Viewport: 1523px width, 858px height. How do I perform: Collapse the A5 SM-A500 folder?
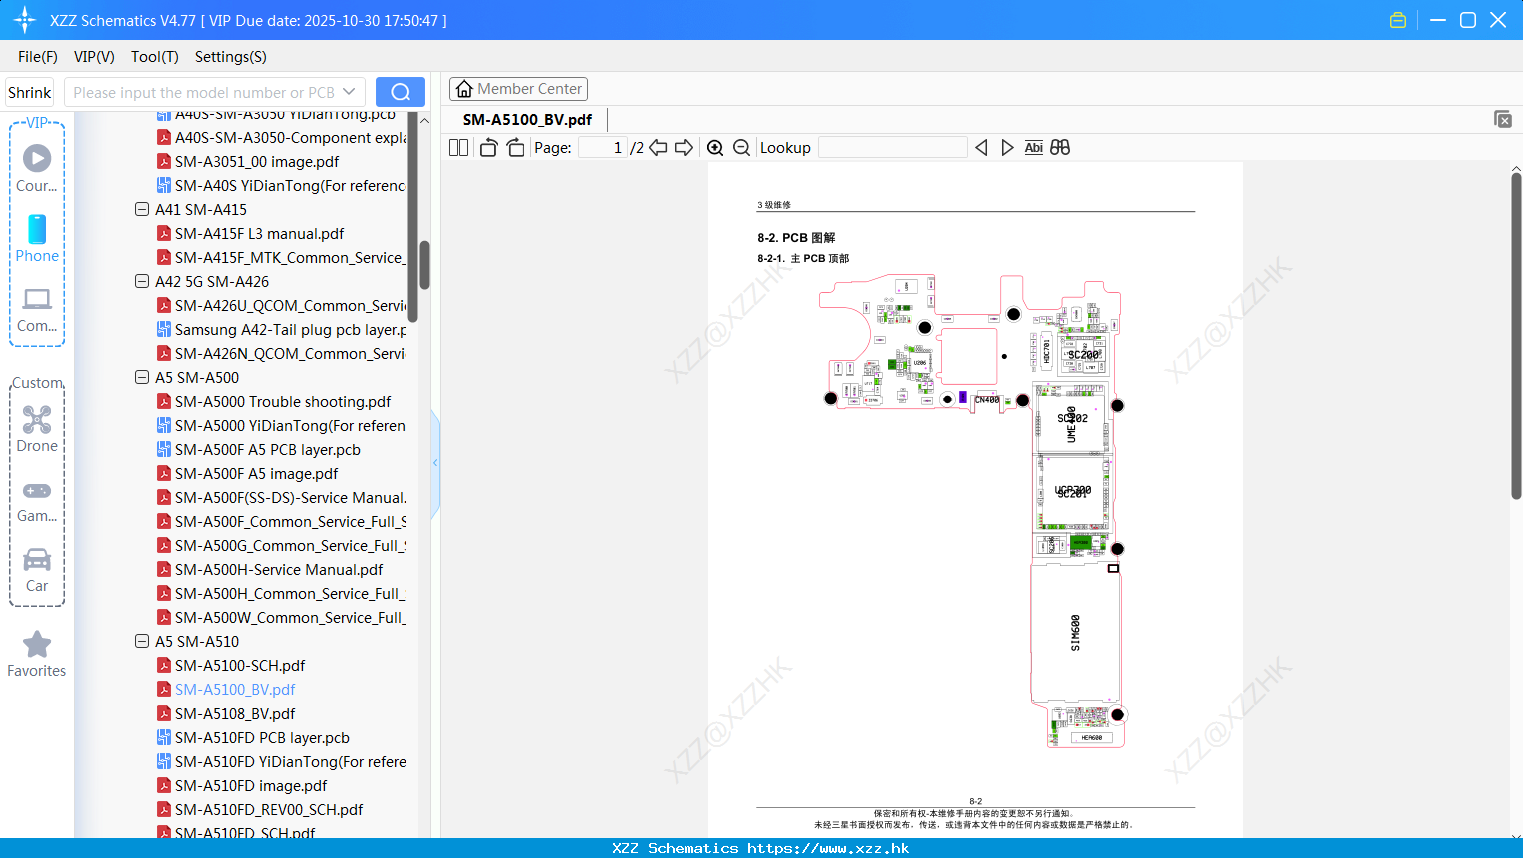142,378
